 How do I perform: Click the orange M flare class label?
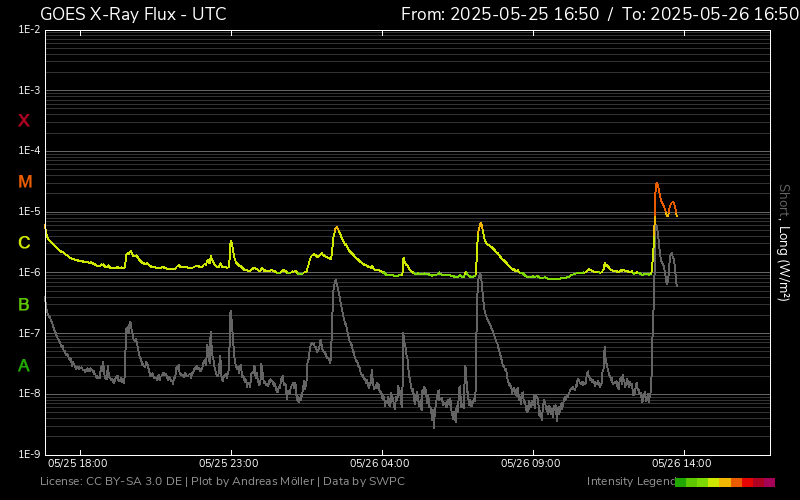click(x=25, y=182)
